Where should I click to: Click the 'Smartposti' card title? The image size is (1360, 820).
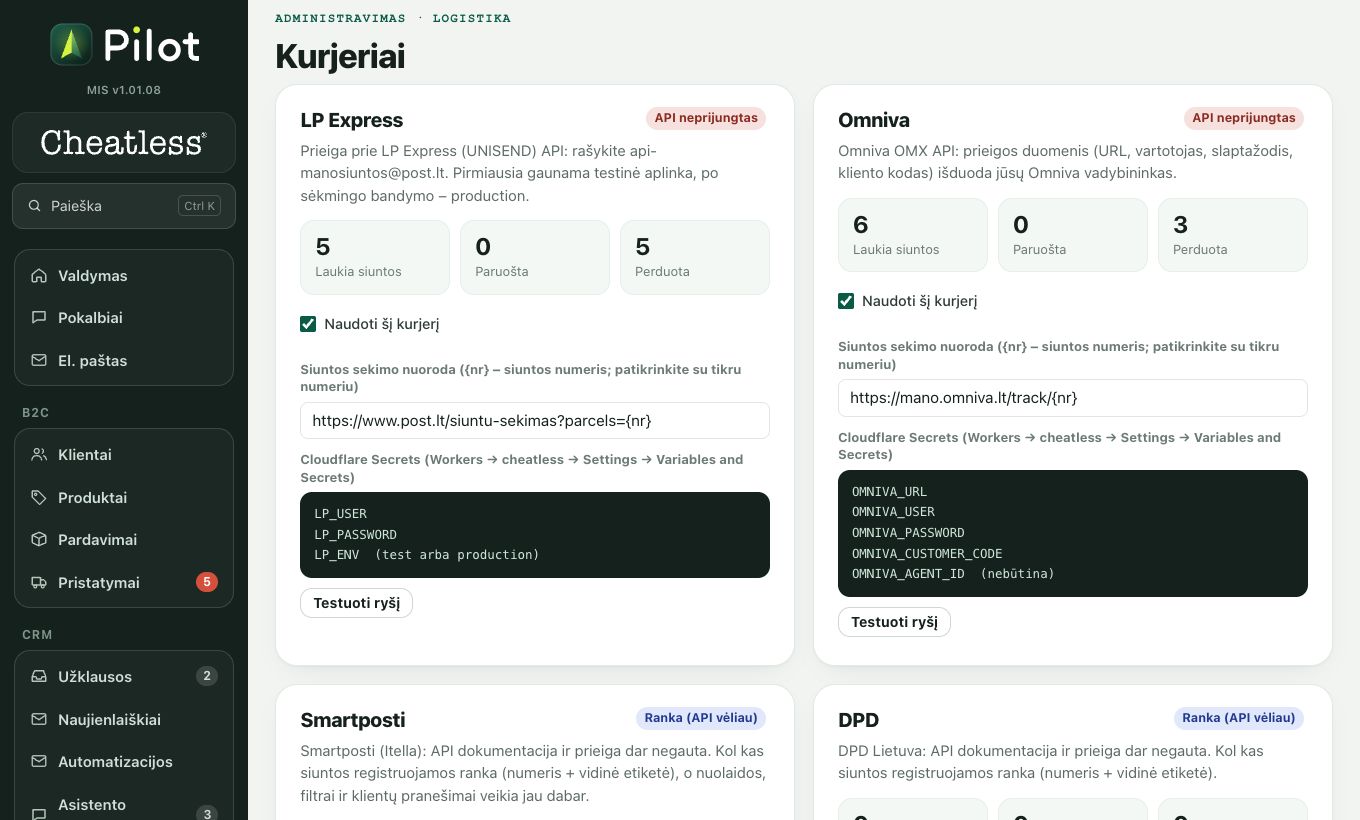coord(353,720)
